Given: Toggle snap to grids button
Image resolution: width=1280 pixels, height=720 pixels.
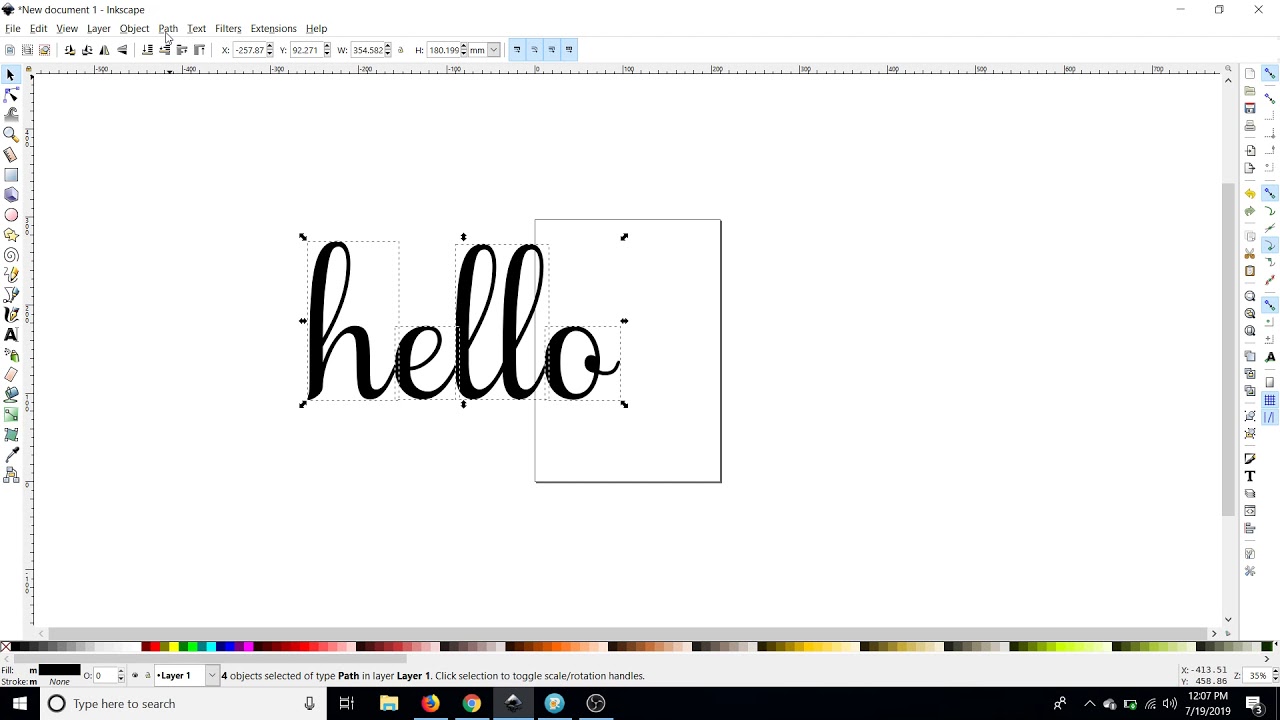Looking at the screenshot, I should click(1270, 400).
